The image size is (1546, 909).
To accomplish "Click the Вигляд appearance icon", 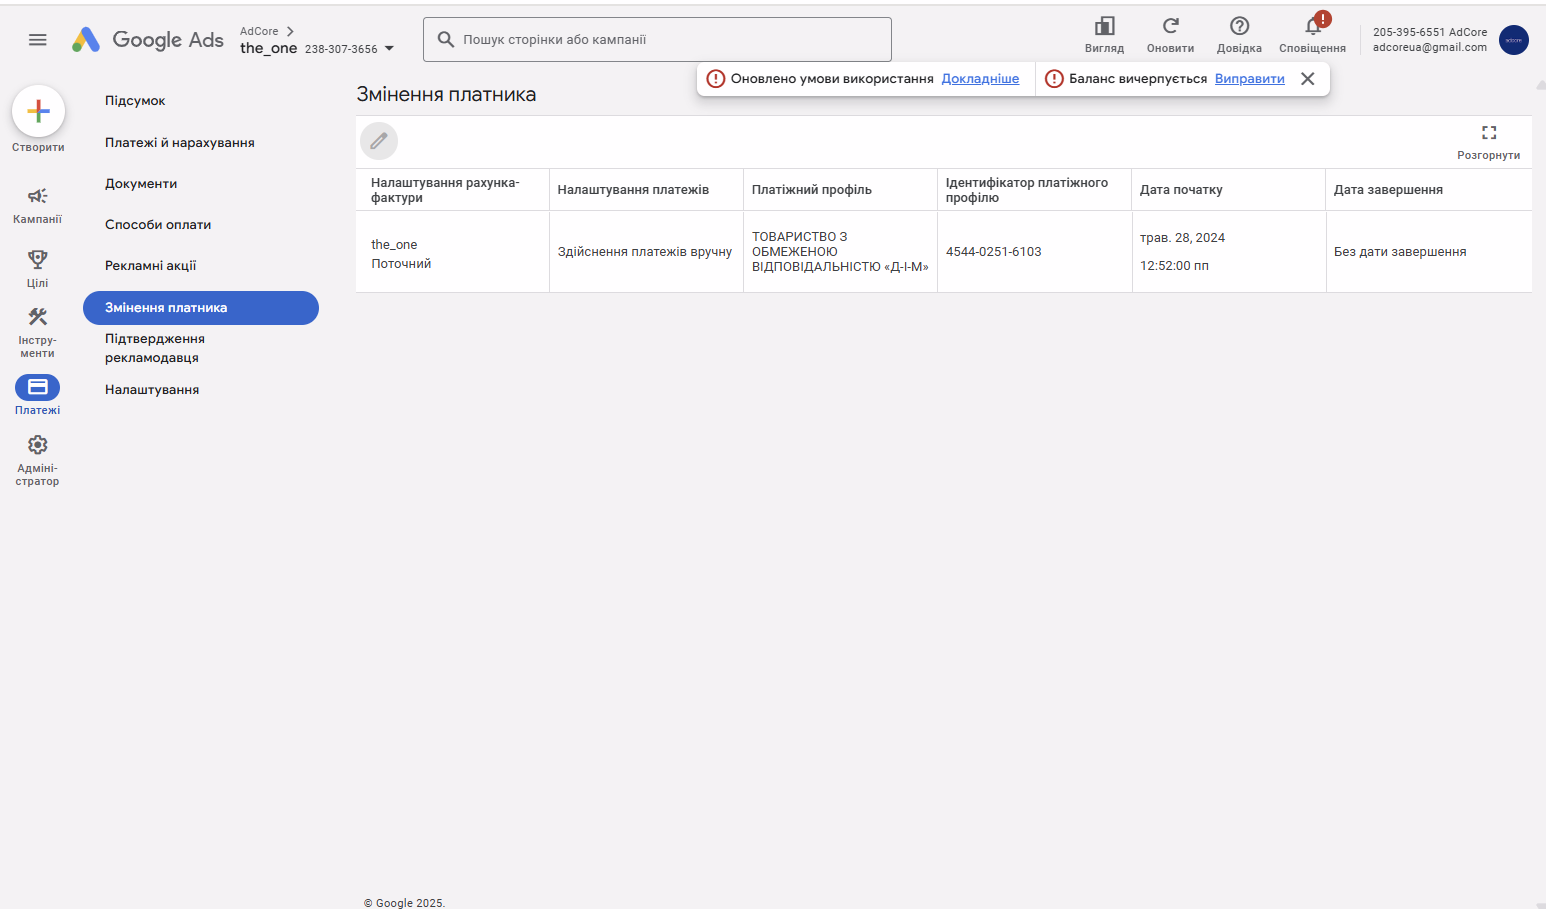I will [x=1104, y=26].
